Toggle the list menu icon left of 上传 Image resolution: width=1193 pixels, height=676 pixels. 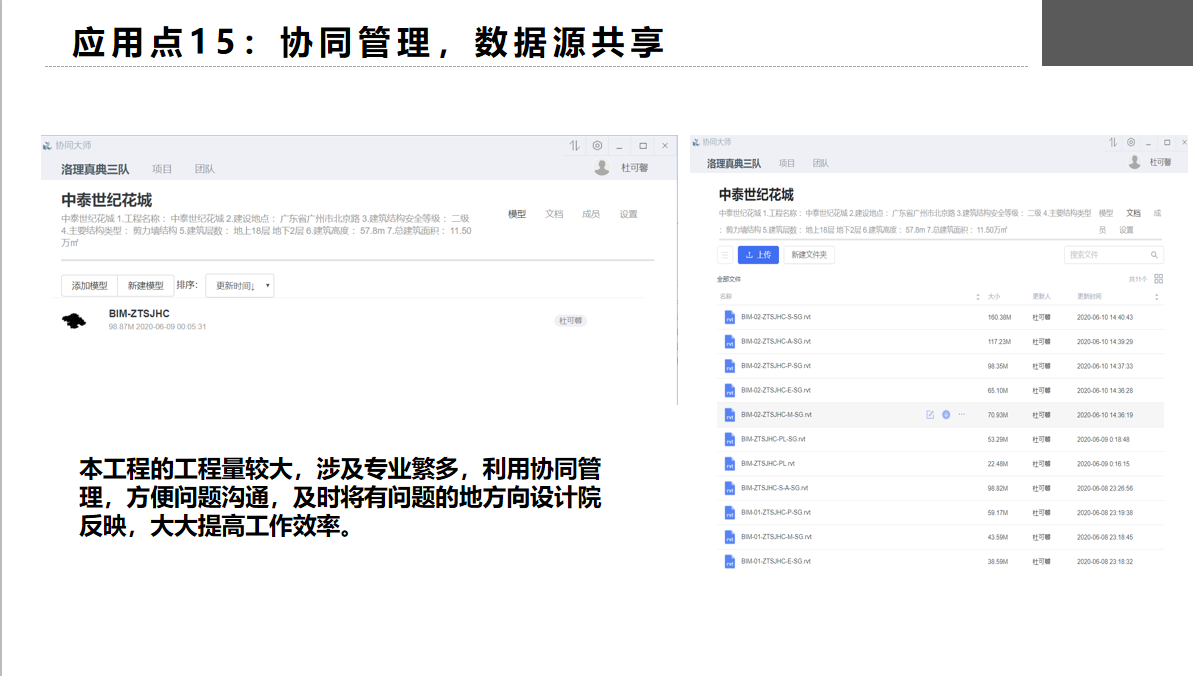click(726, 255)
